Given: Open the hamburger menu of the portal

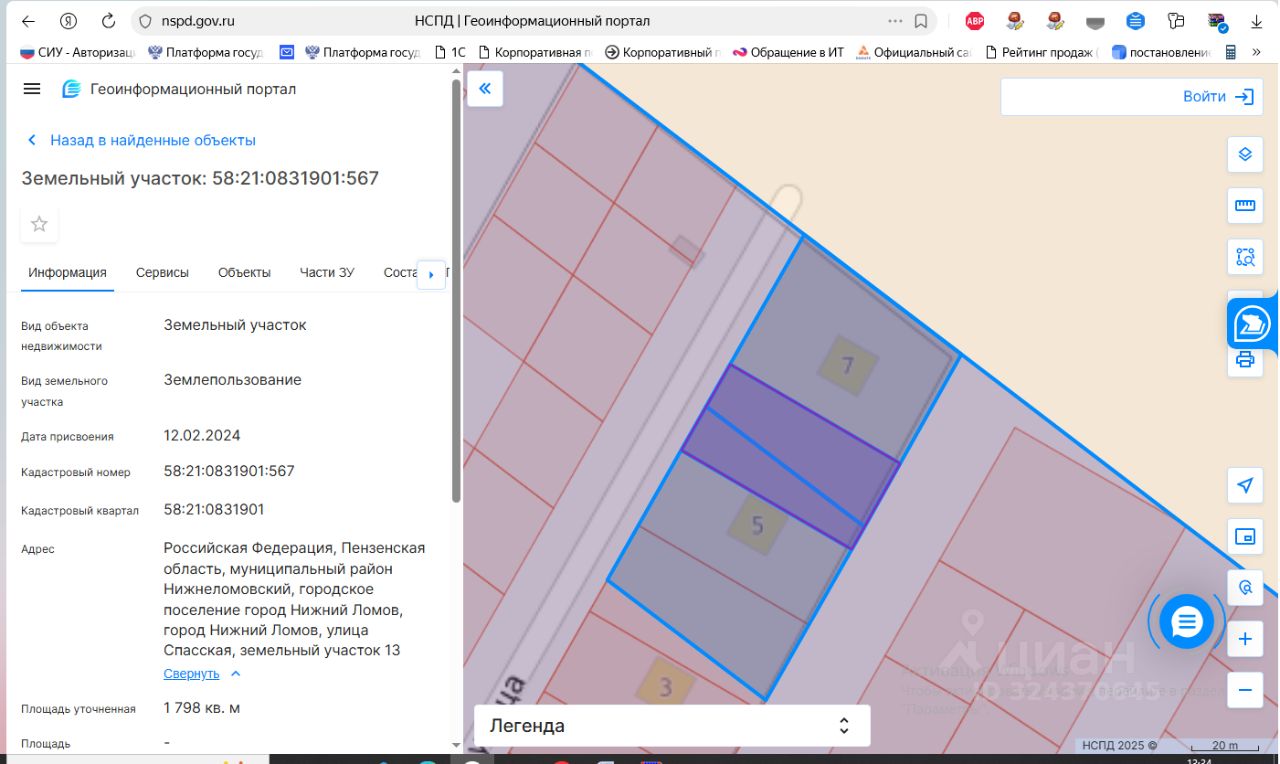Looking at the screenshot, I should [32, 89].
